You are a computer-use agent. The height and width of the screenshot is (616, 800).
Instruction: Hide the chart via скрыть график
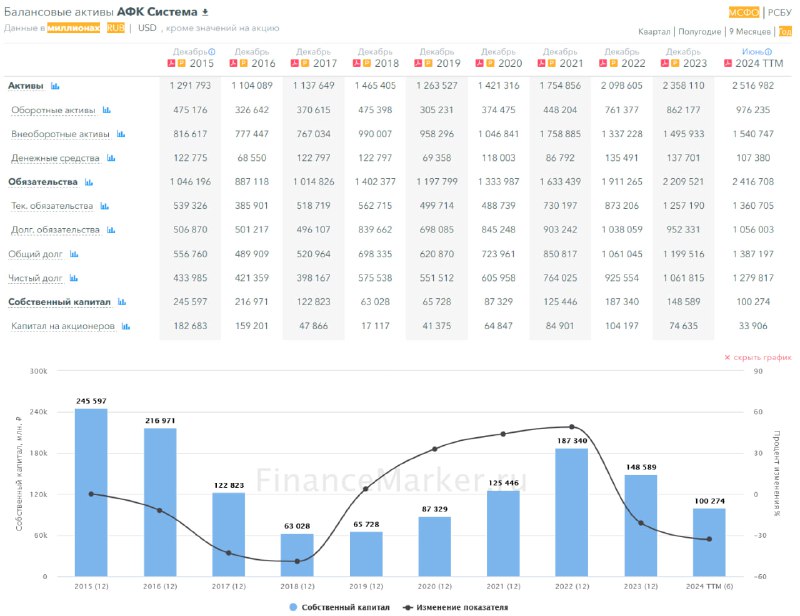pyautogui.click(x=758, y=357)
